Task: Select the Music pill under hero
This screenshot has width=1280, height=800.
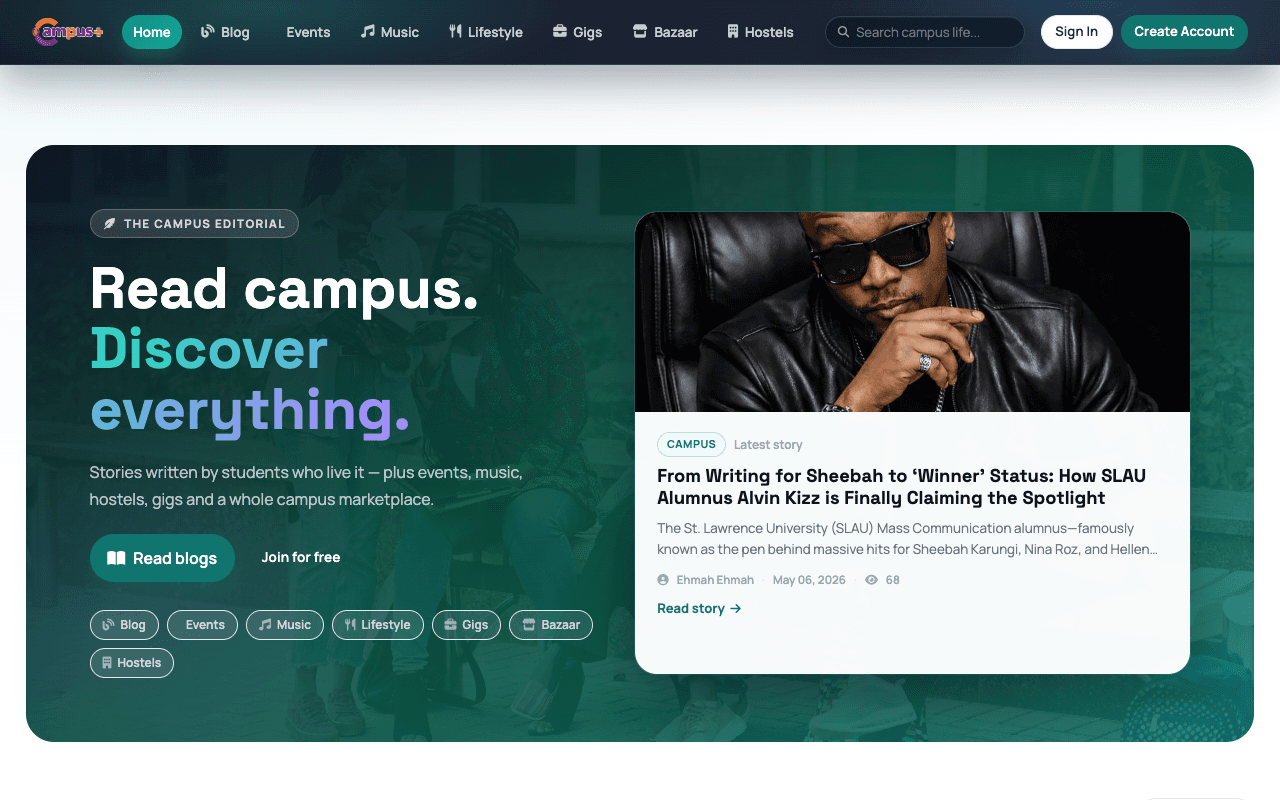Action: (285, 625)
